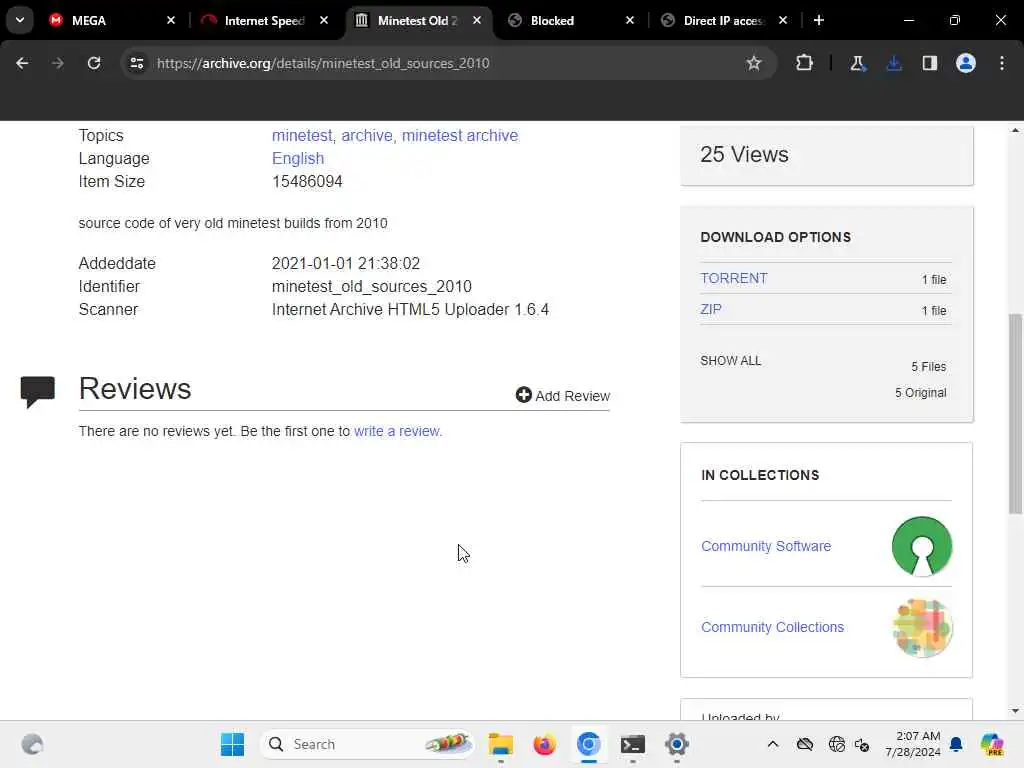Open Copilot preview icon in taskbar

click(x=992, y=744)
